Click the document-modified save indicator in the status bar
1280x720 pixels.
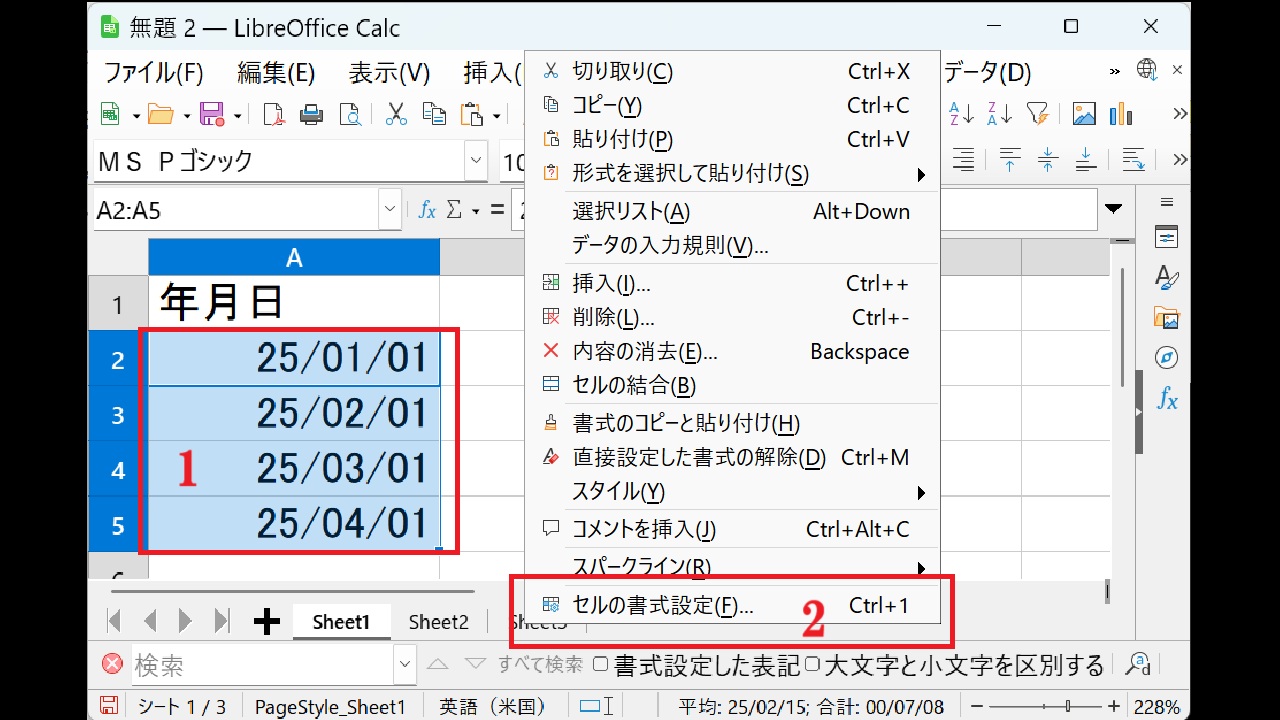108,706
